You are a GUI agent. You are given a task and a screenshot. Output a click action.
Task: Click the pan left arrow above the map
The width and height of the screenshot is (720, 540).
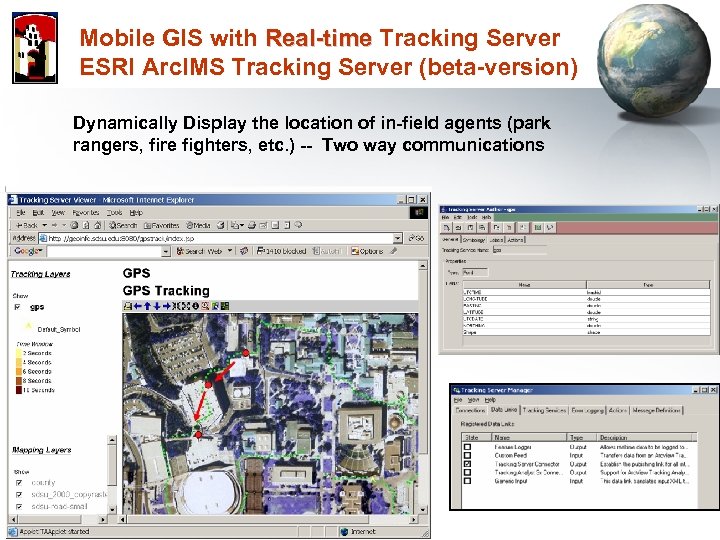(x=137, y=306)
